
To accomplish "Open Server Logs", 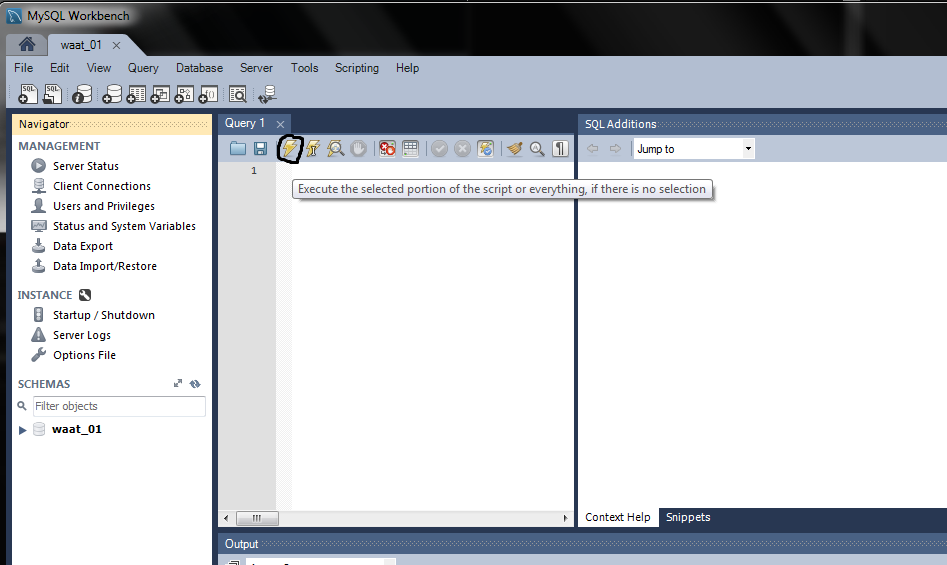I will (82, 334).
